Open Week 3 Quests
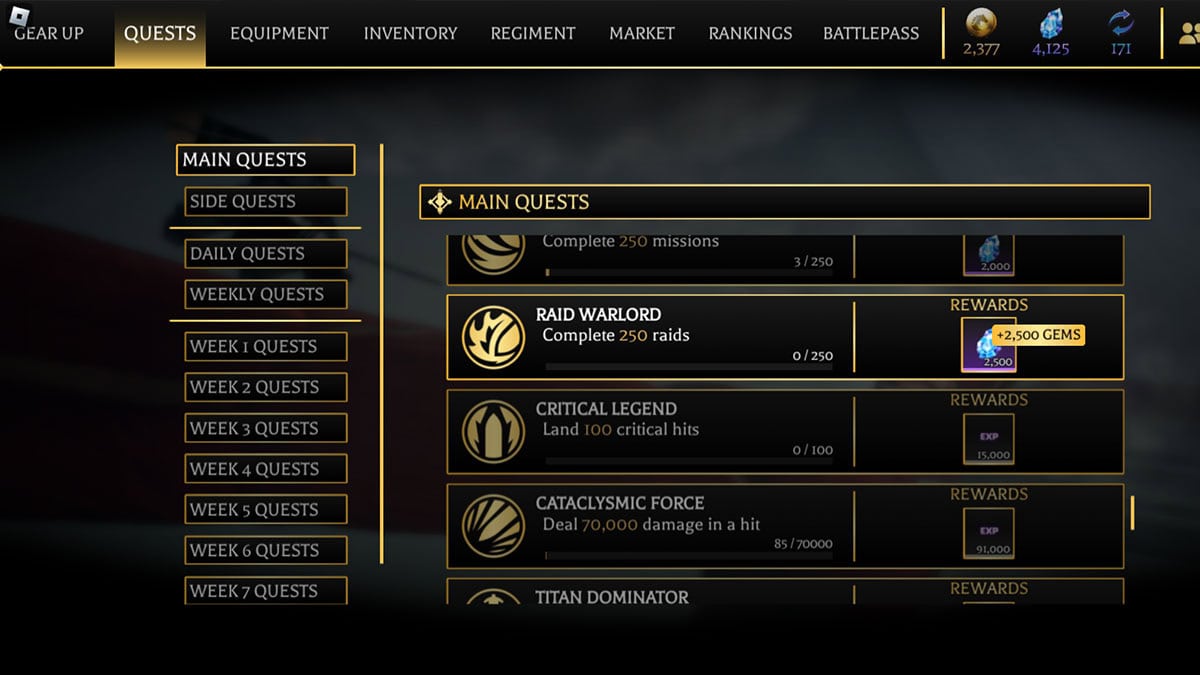1200x675 pixels. point(266,428)
